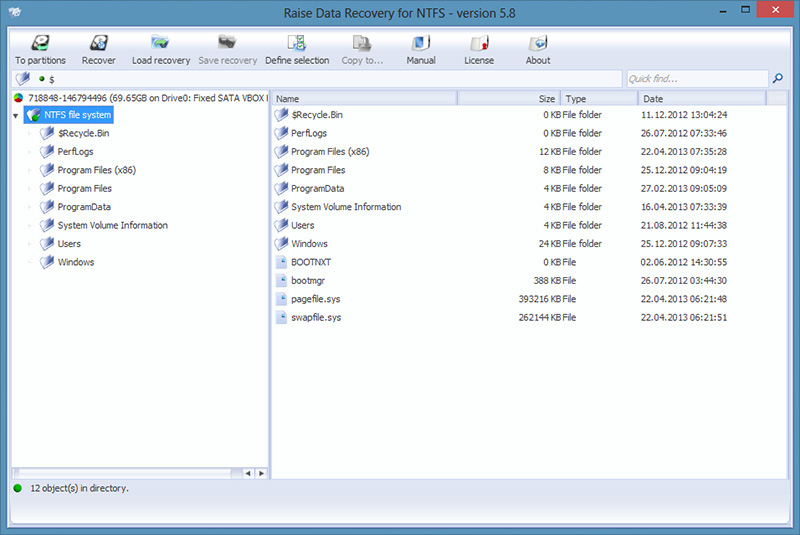Click the $Recycle.Bin folder icon in file list
Image resolution: width=800 pixels, height=535 pixels.
[x=281, y=115]
